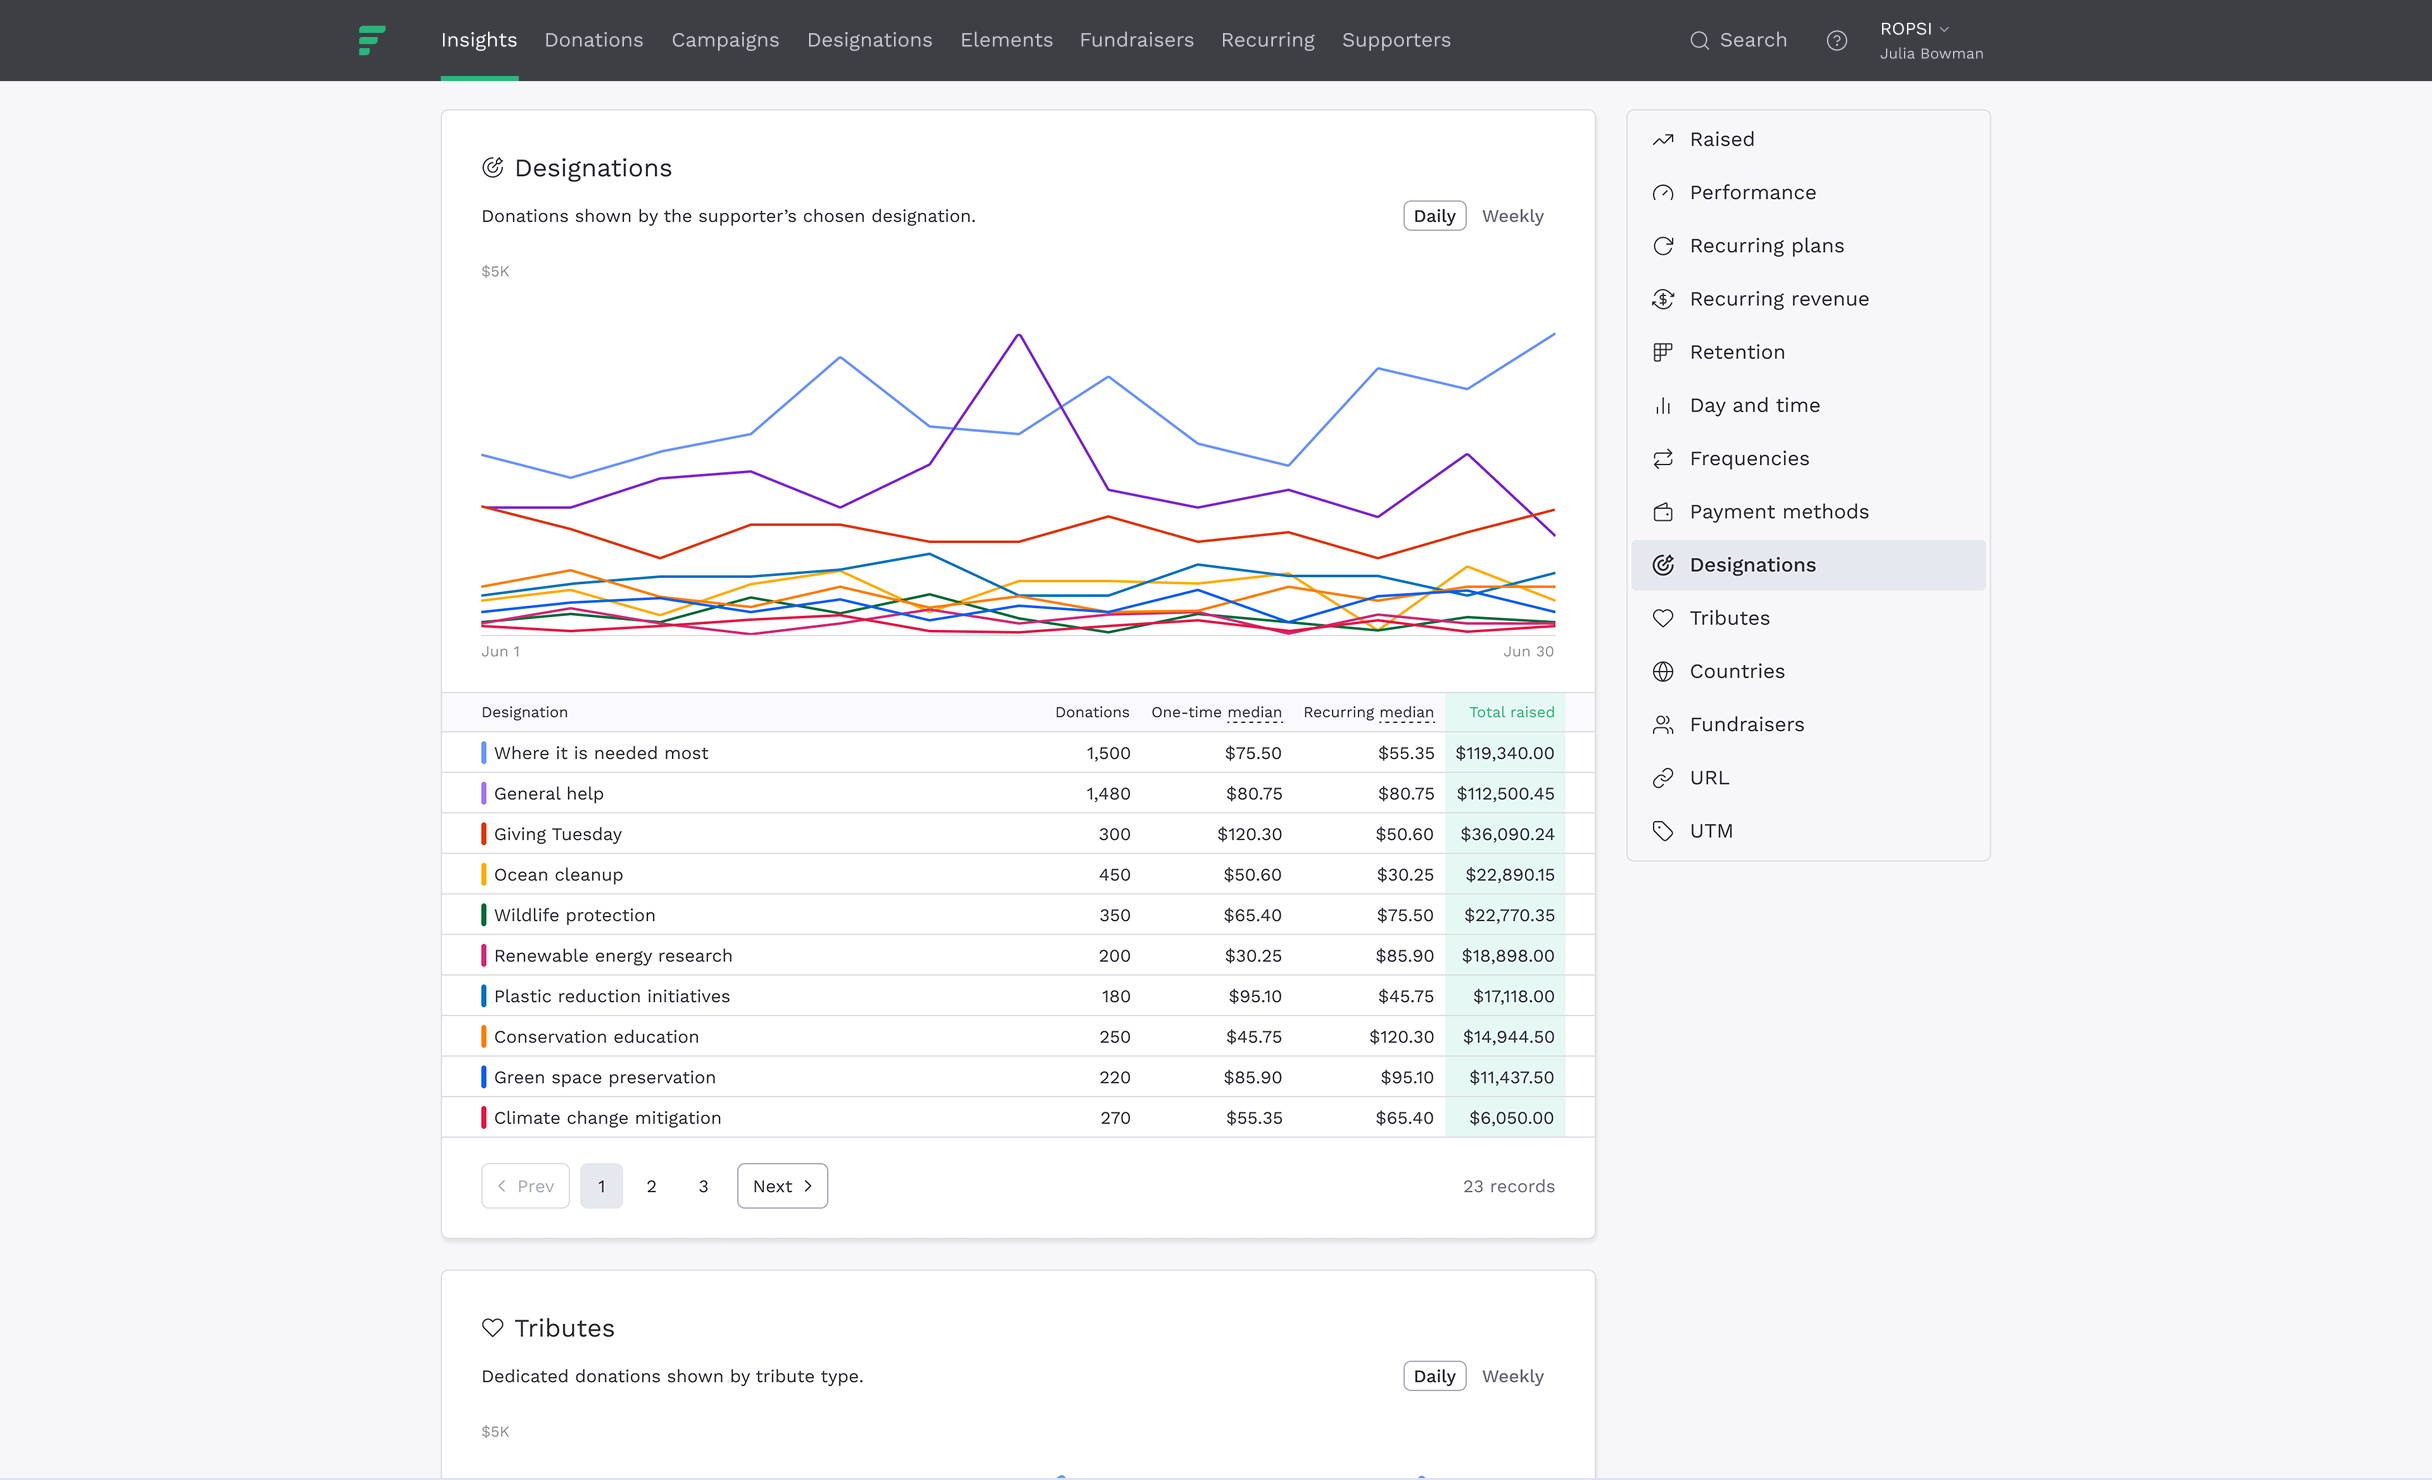Screen dimensions: 2432x1480
Task: Select Daily view for Designations chart
Action: (1434, 216)
